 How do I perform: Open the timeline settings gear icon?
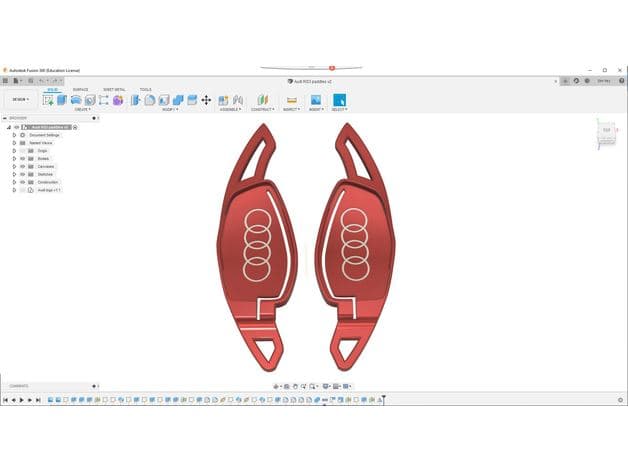[620, 400]
